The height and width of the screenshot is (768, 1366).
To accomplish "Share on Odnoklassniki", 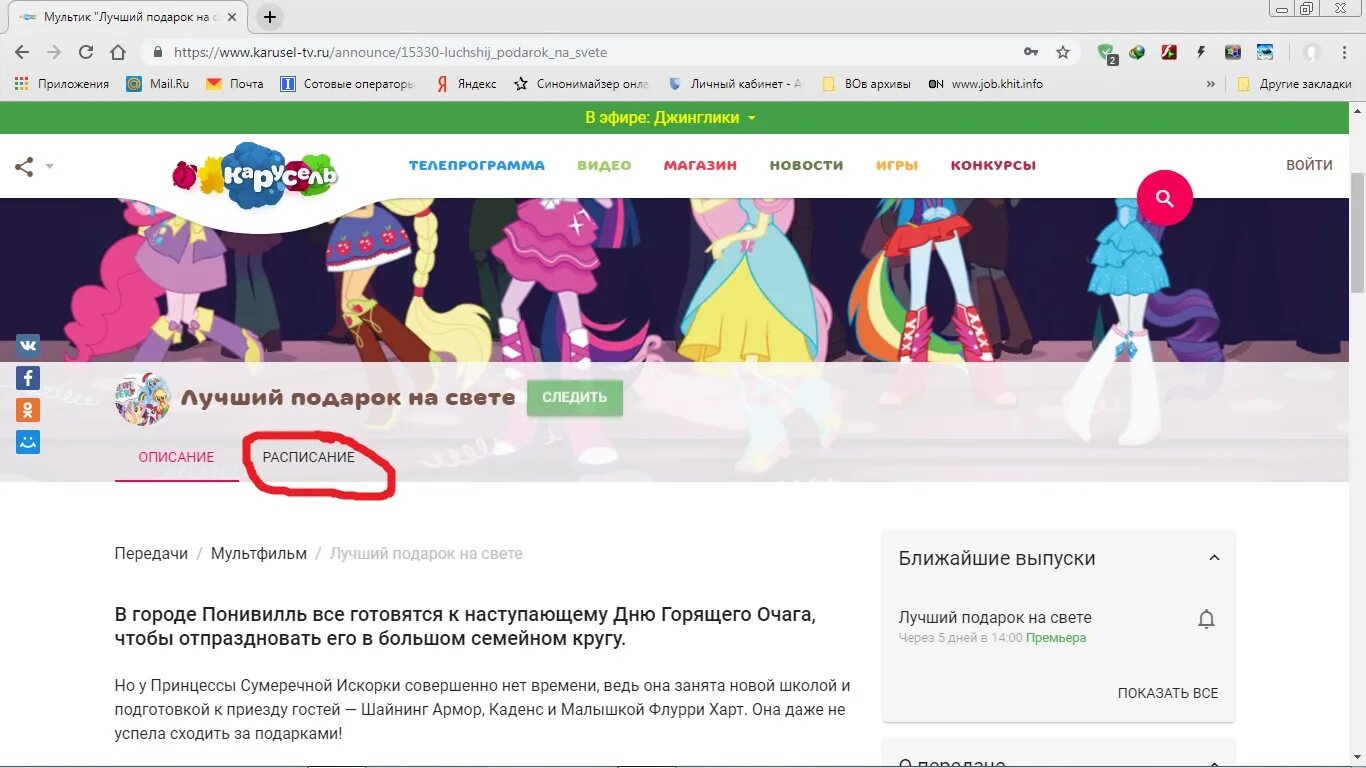I will point(28,410).
